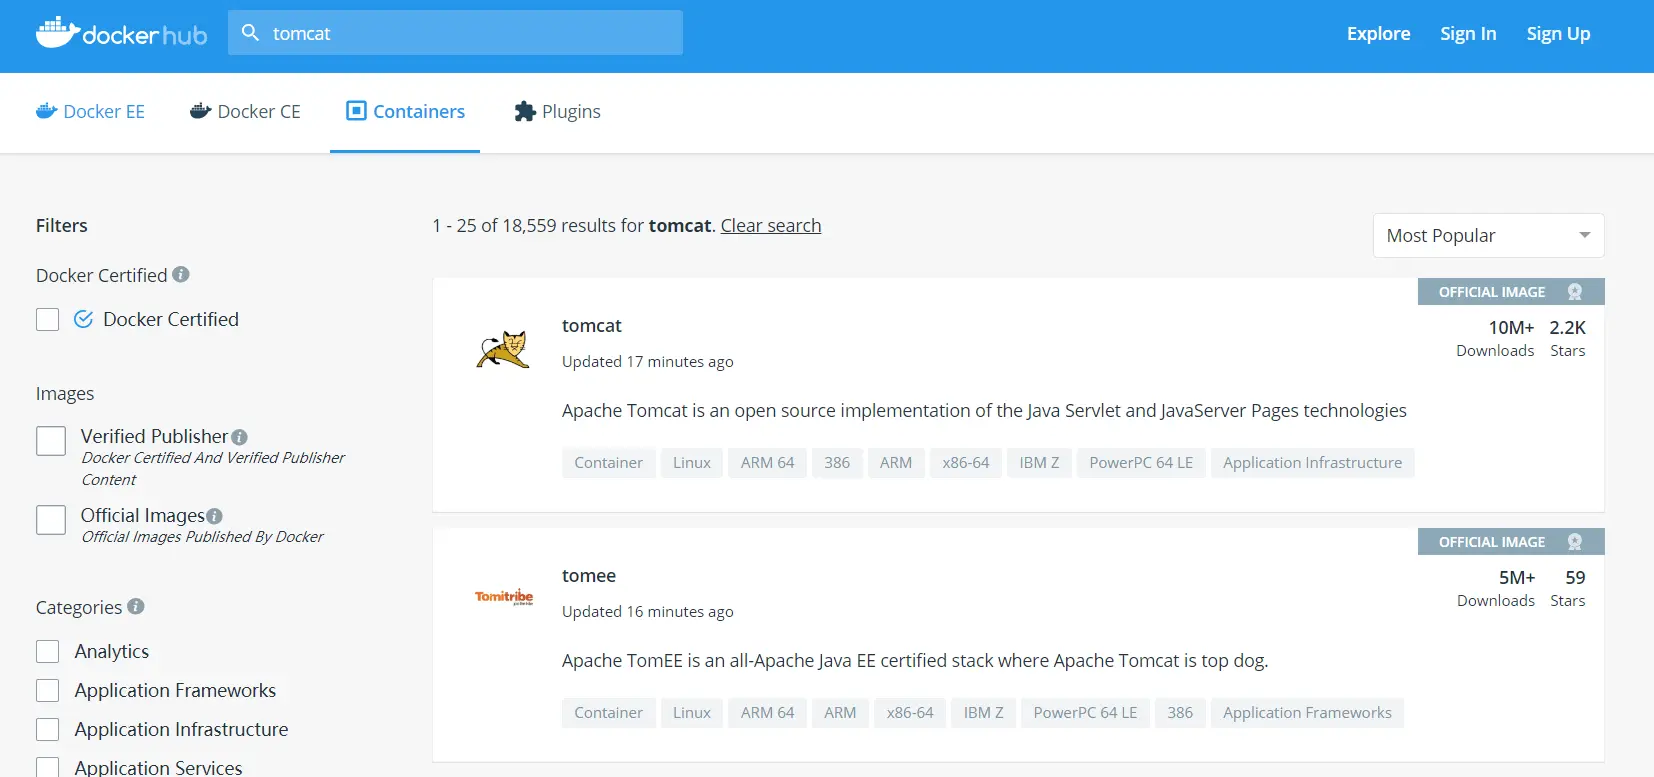Screen dimensions: 1654x777
Task: Click the Application Frameworks tag on tomee card
Action: (x=1307, y=713)
